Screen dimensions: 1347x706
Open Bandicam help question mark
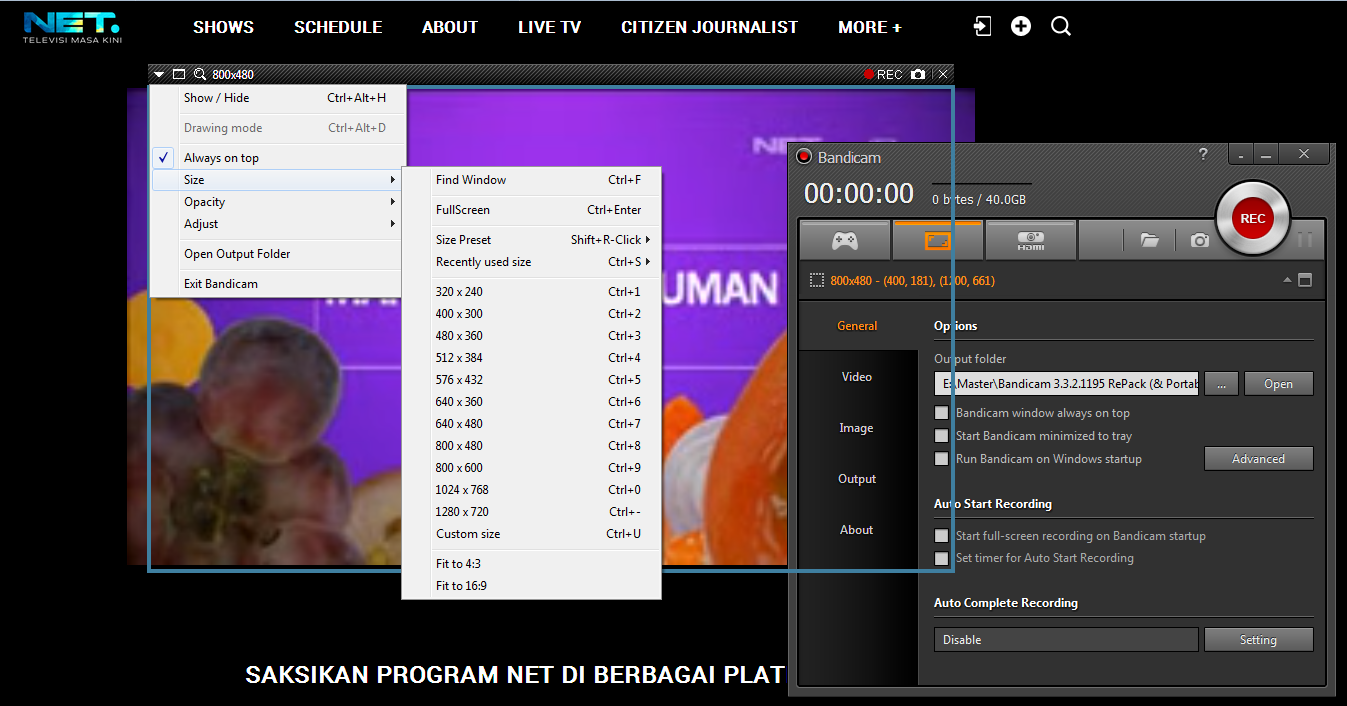click(x=1203, y=154)
